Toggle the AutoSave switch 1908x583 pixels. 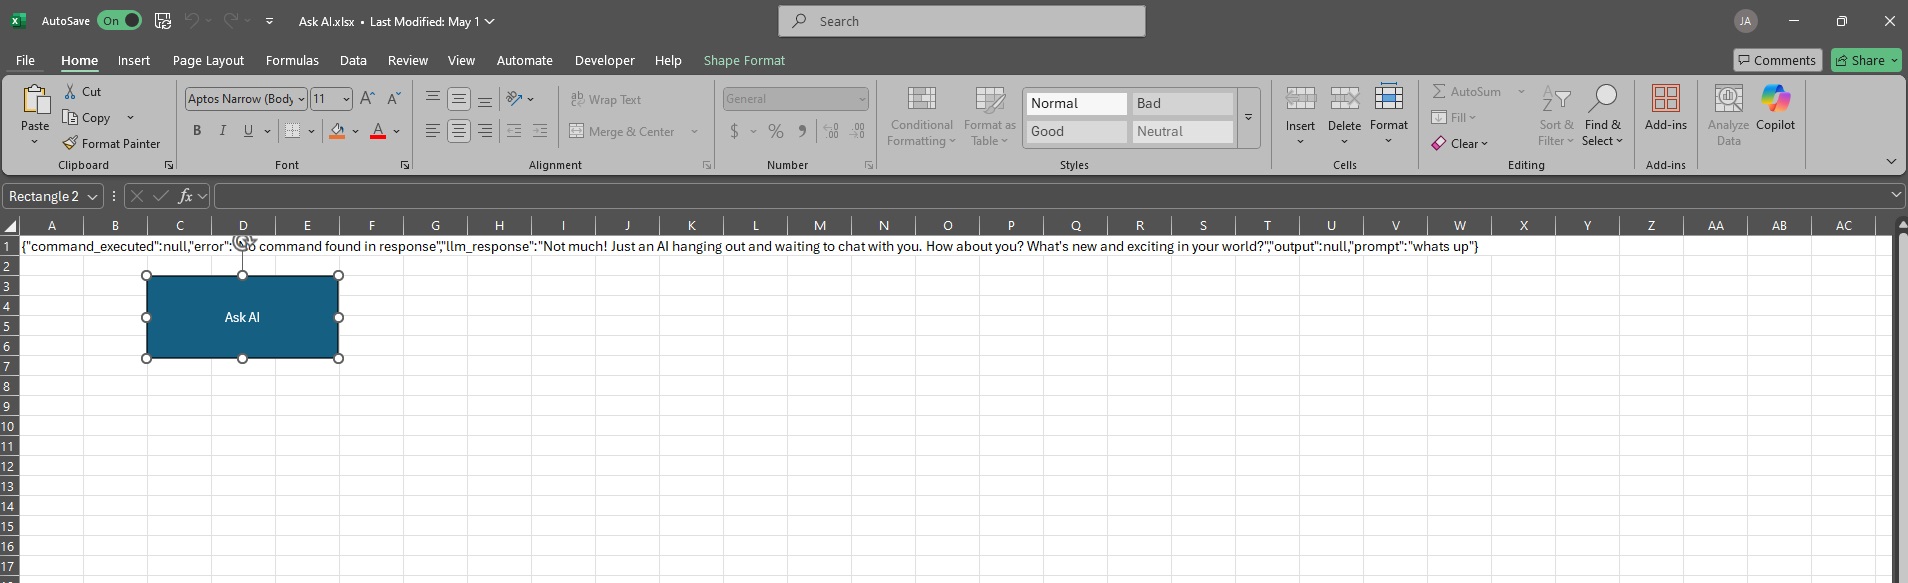click(119, 21)
